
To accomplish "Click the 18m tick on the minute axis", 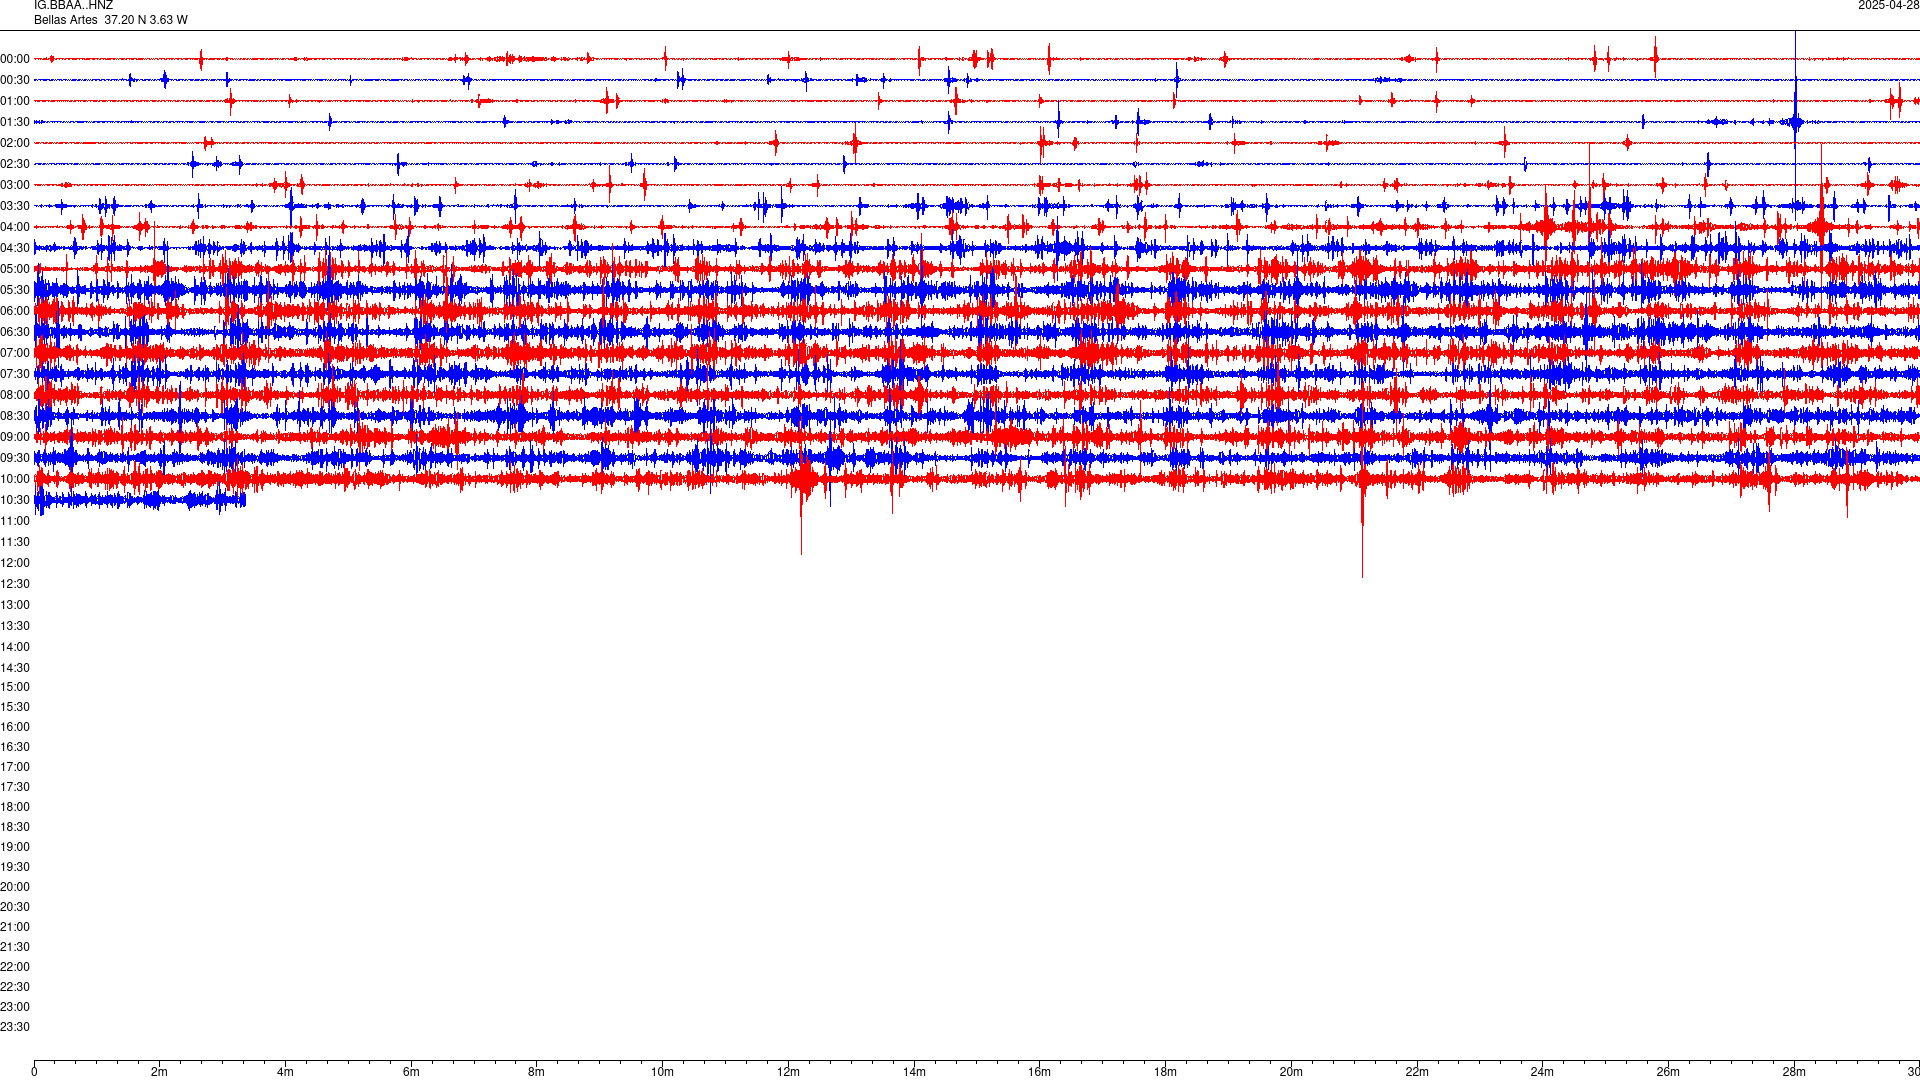I will (x=1165, y=1072).
